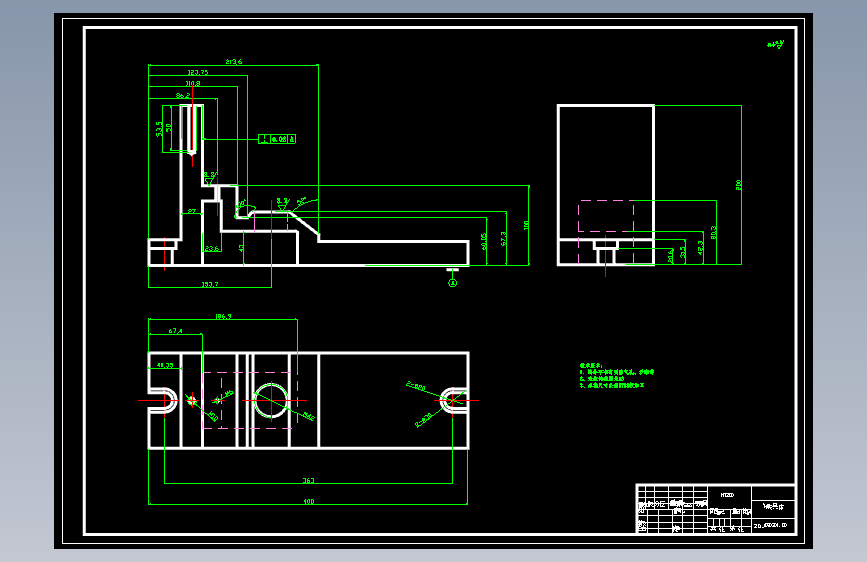Image resolution: width=867 pixels, height=562 pixels.
Task: Select the 23.6 dimension label
Action: point(212,249)
